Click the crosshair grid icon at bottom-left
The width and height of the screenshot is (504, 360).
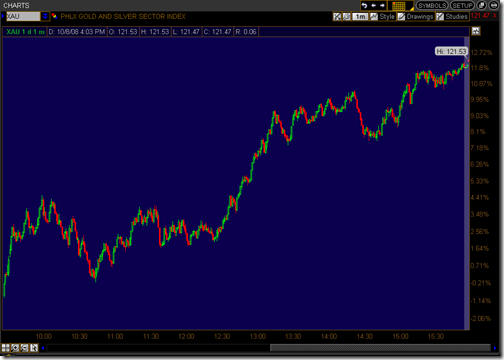click(6, 348)
